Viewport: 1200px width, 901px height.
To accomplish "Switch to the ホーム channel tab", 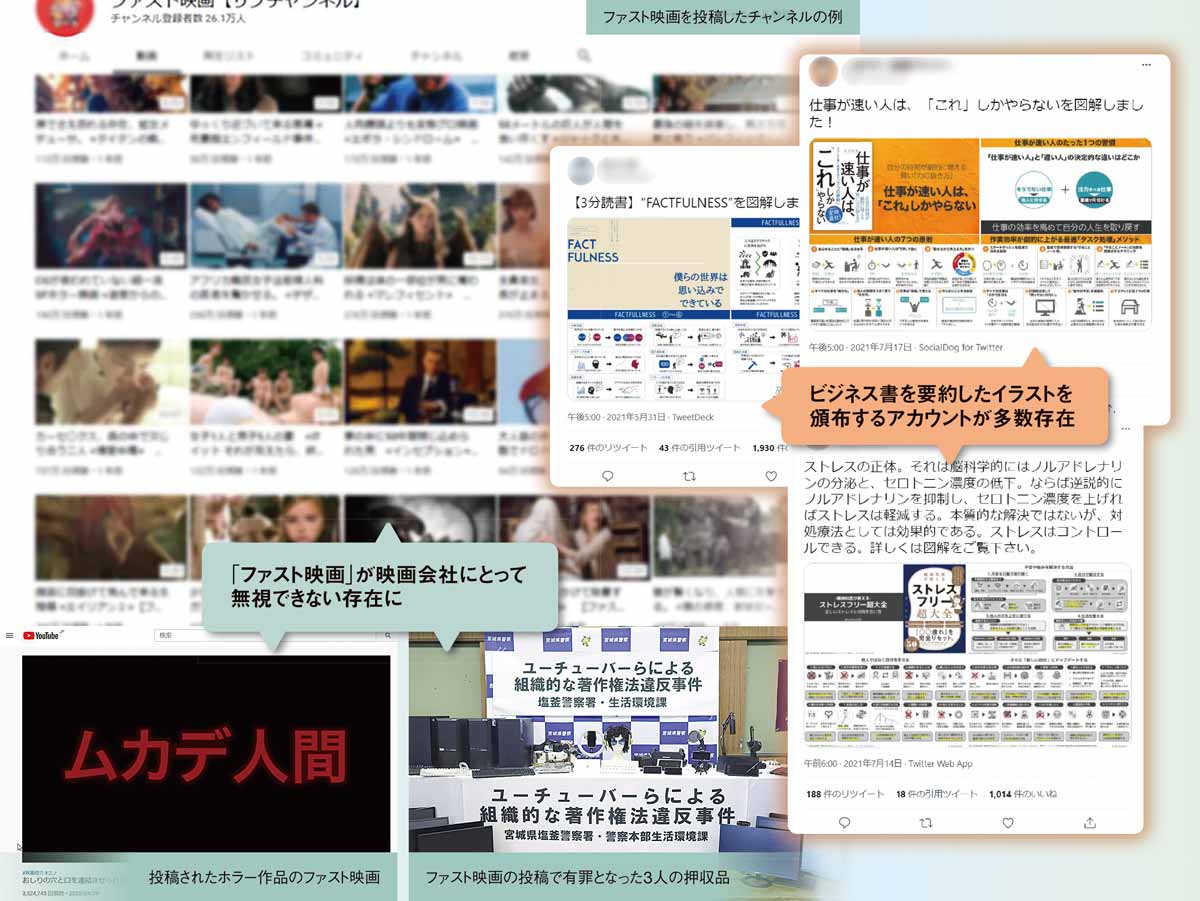I will [73, 56].
